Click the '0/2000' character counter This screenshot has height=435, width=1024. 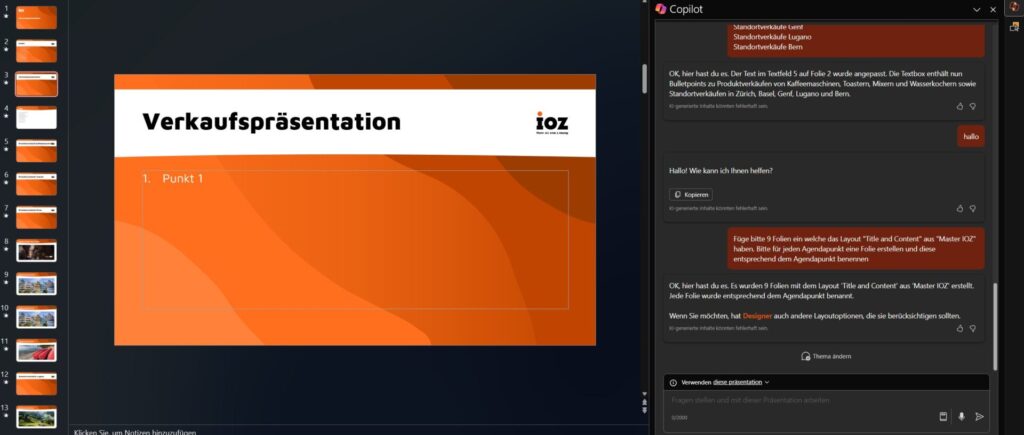679,418
